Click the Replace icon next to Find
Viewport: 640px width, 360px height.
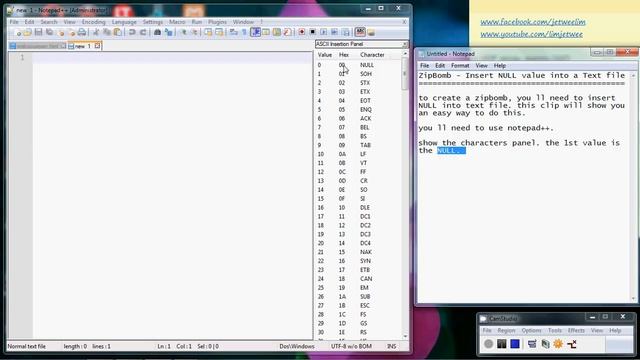(x=169, y=32)
